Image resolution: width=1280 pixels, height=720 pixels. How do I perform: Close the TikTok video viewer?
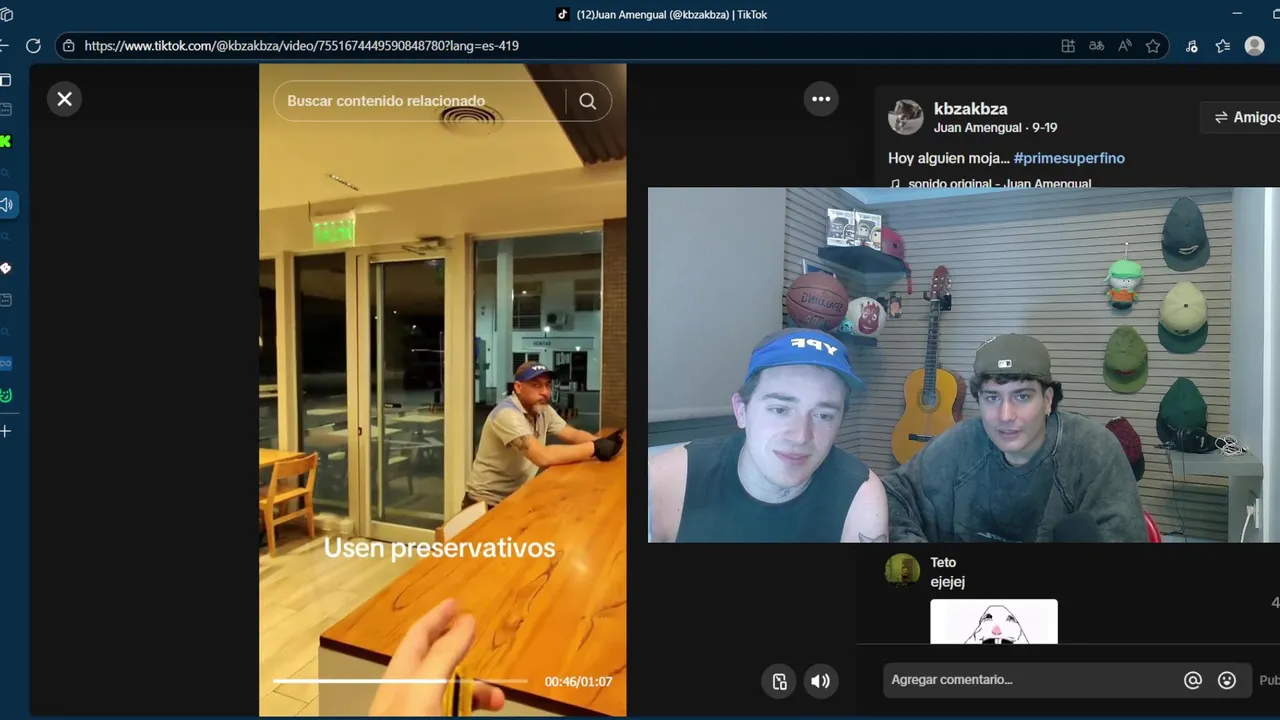click(65, 99)
